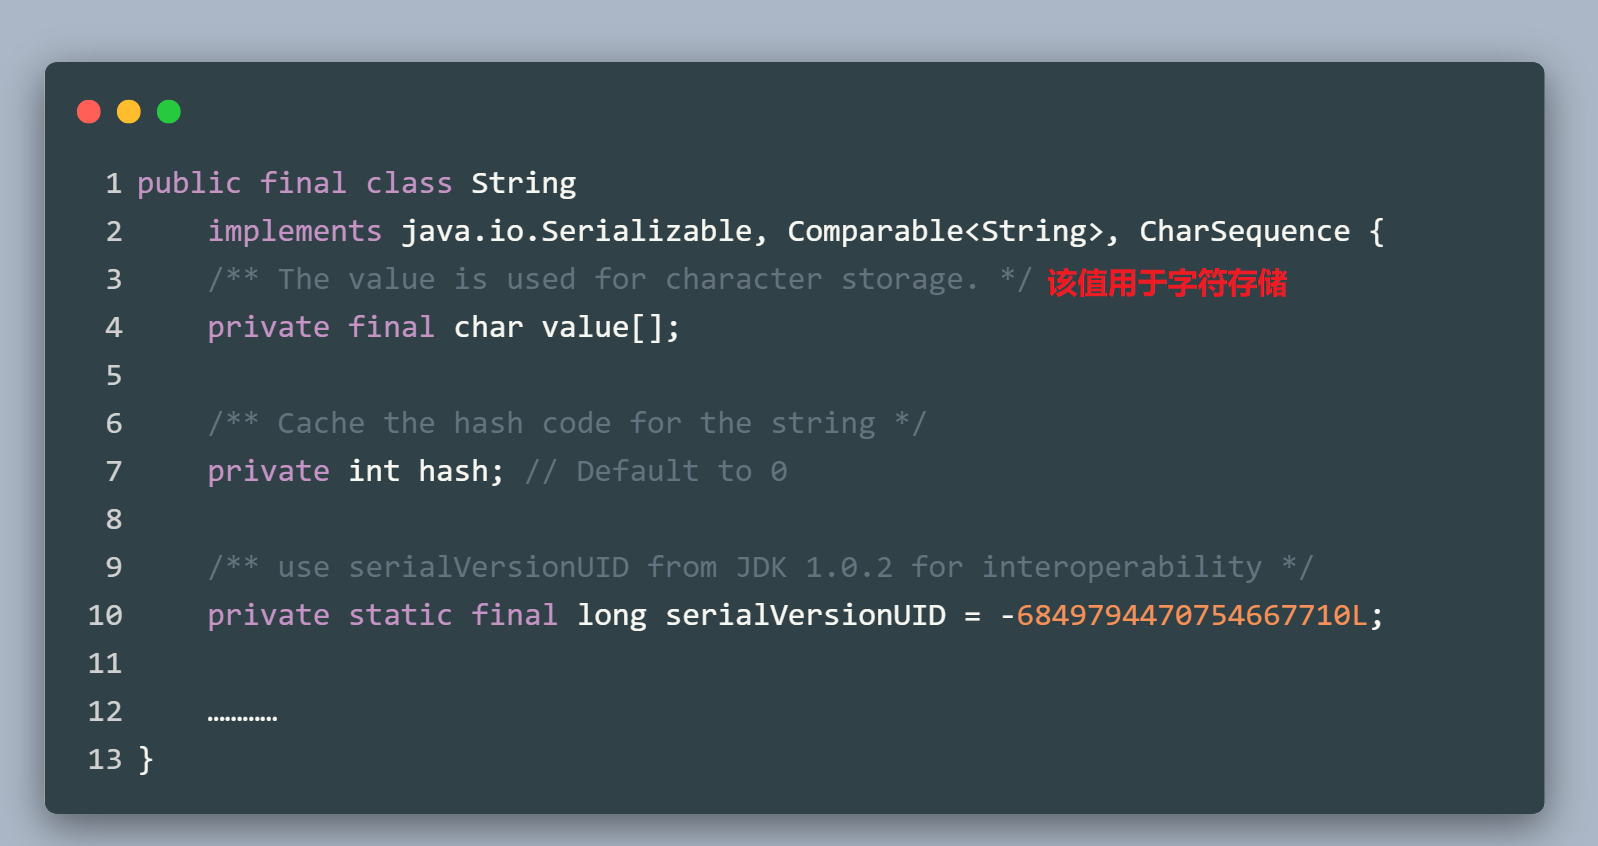The height and width of the screenshot is (846, 1598).
Task: Click the yellow minimize dot
Action: click(x=129, y=112)
